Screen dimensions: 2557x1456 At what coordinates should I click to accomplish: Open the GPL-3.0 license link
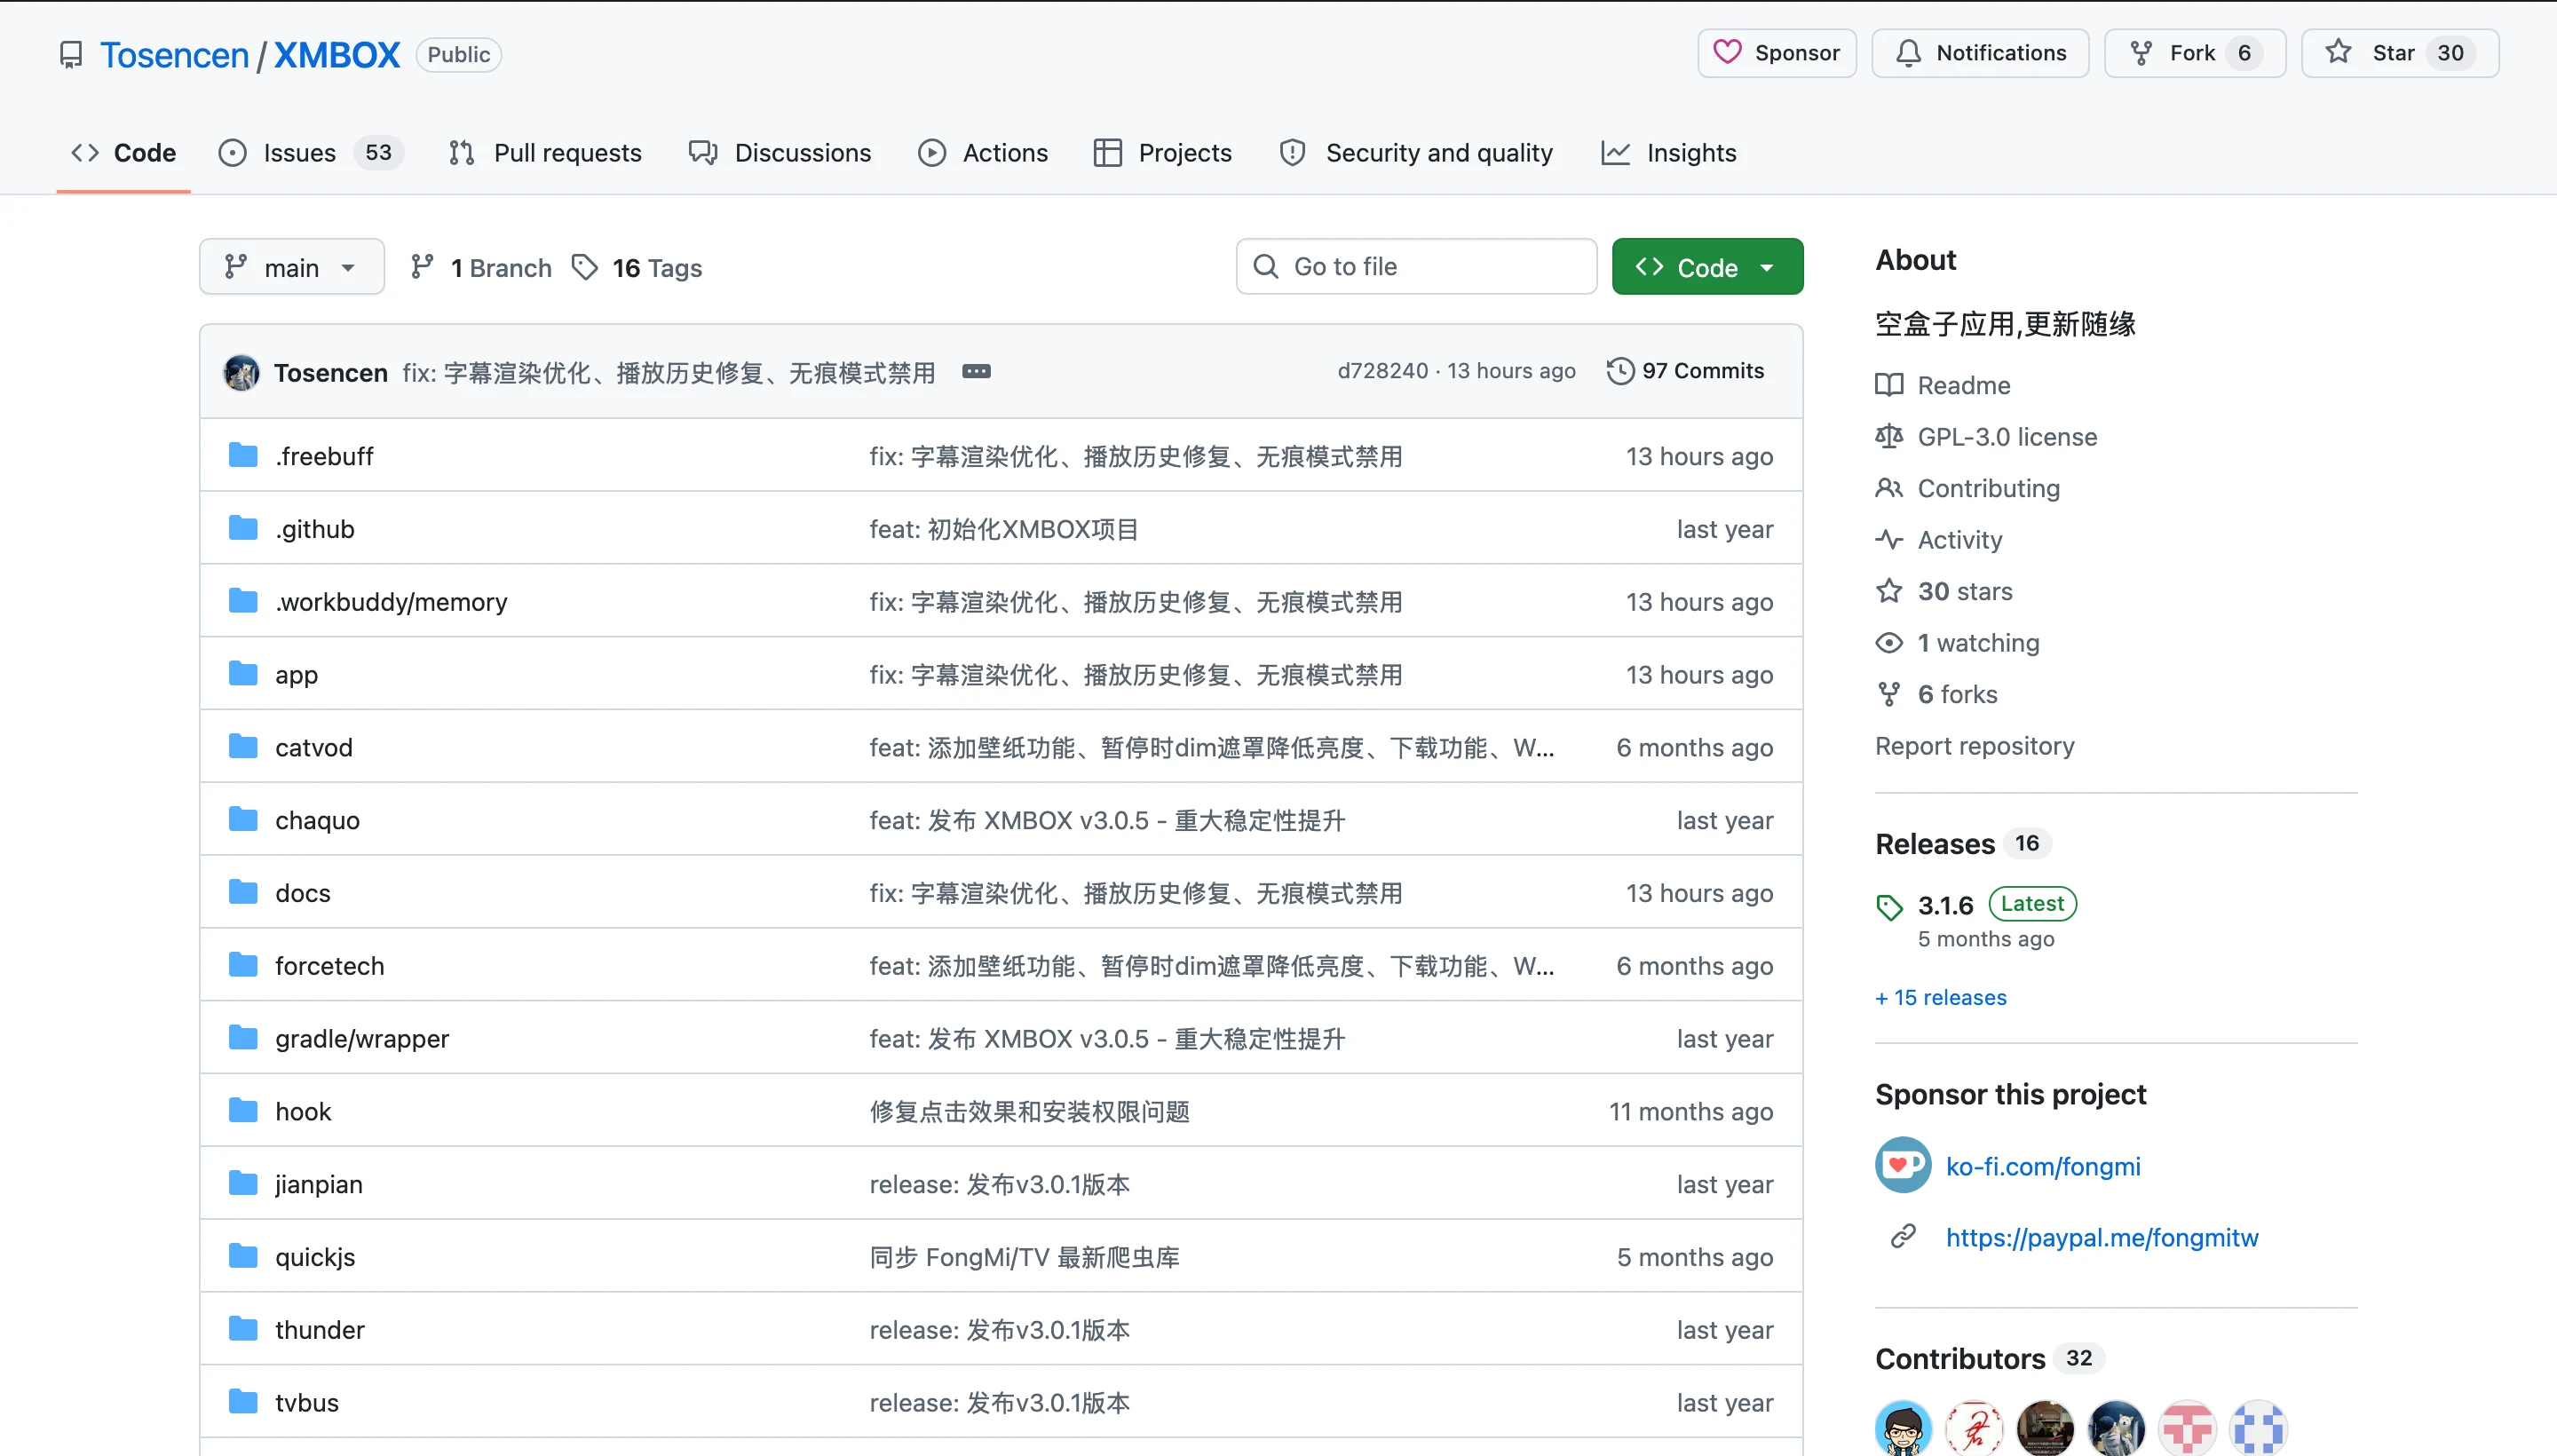(1986, 437)
